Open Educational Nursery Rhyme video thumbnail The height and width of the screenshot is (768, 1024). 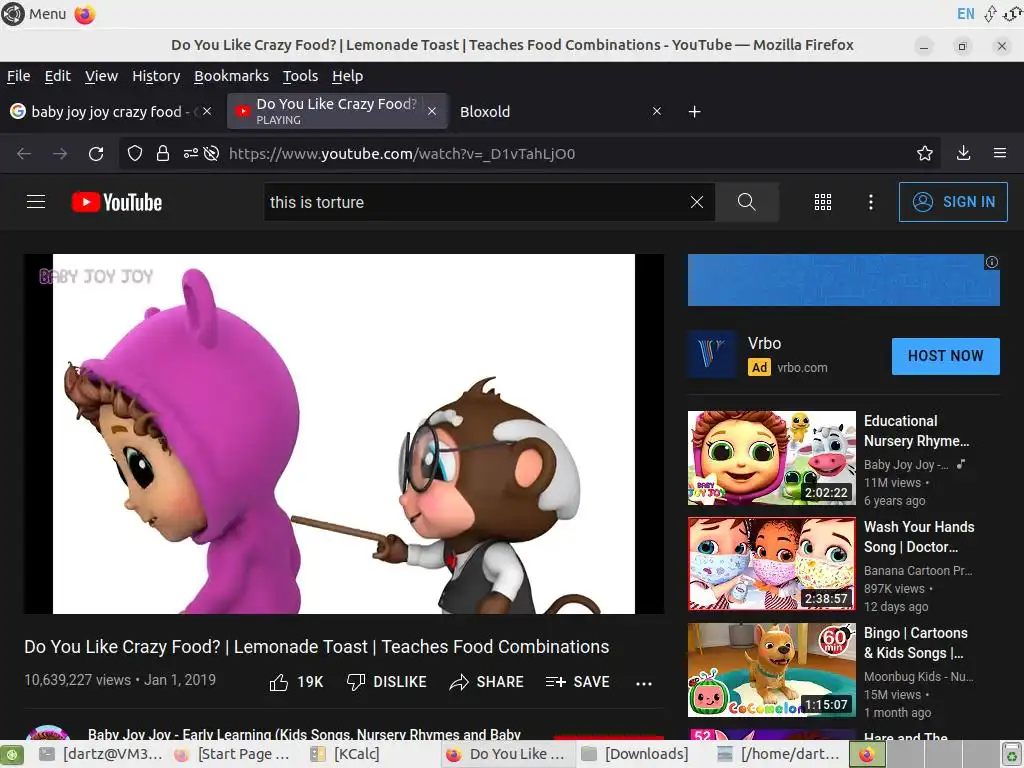tap(772, 458)
